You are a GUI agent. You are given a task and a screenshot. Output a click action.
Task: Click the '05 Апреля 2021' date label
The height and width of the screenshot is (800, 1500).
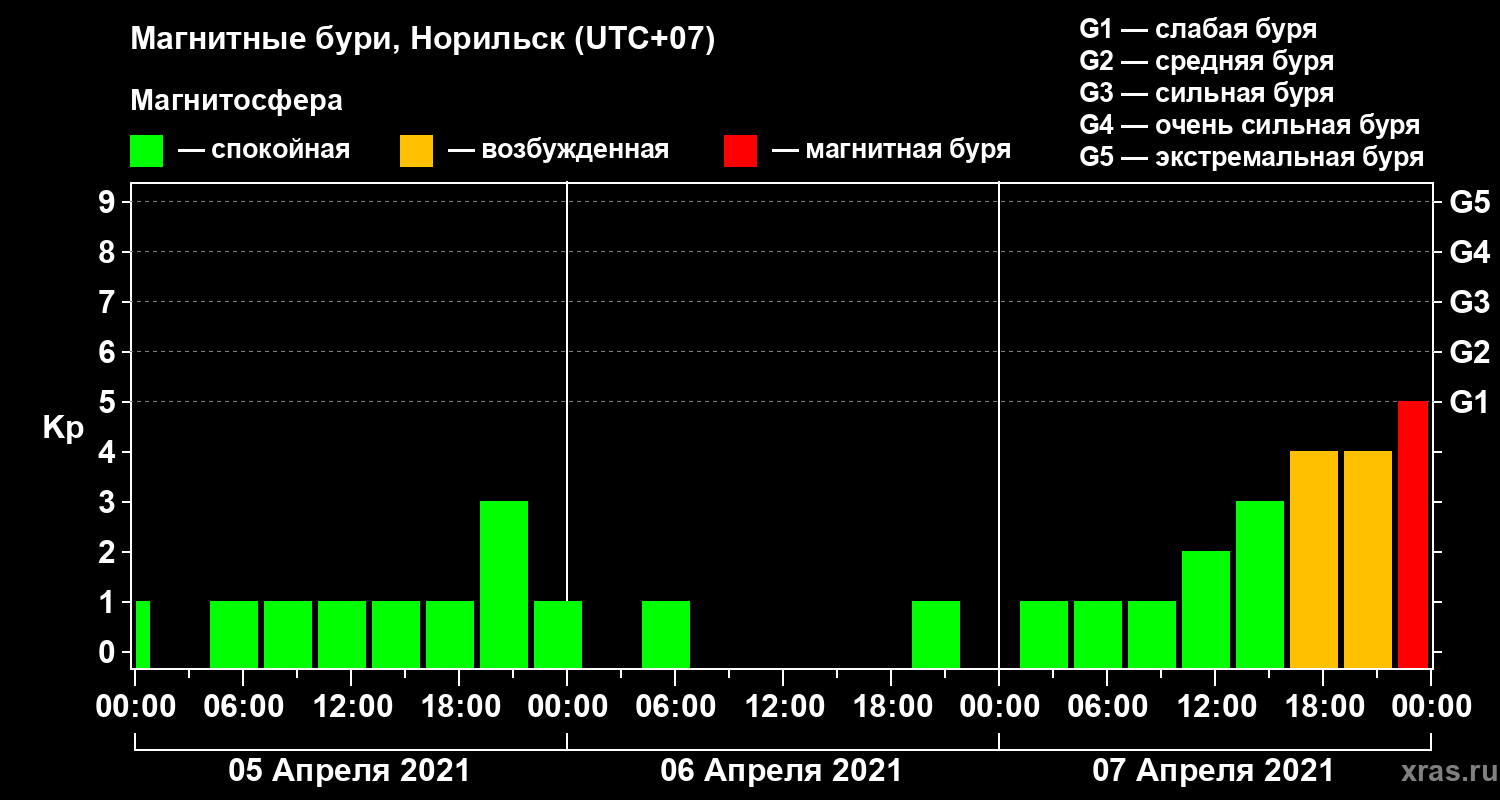(x=349, y=771)
